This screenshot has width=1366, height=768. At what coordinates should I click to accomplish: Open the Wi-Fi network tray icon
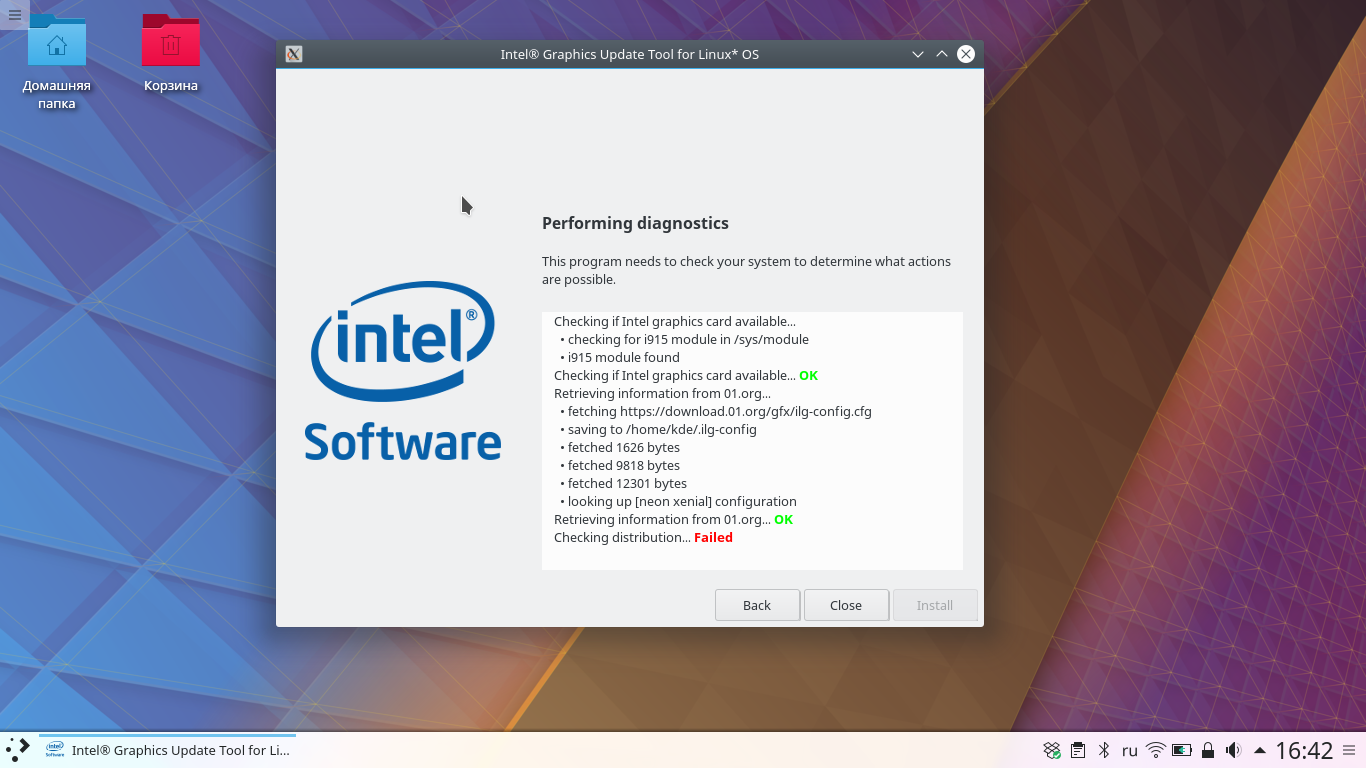coord(1156,750)
